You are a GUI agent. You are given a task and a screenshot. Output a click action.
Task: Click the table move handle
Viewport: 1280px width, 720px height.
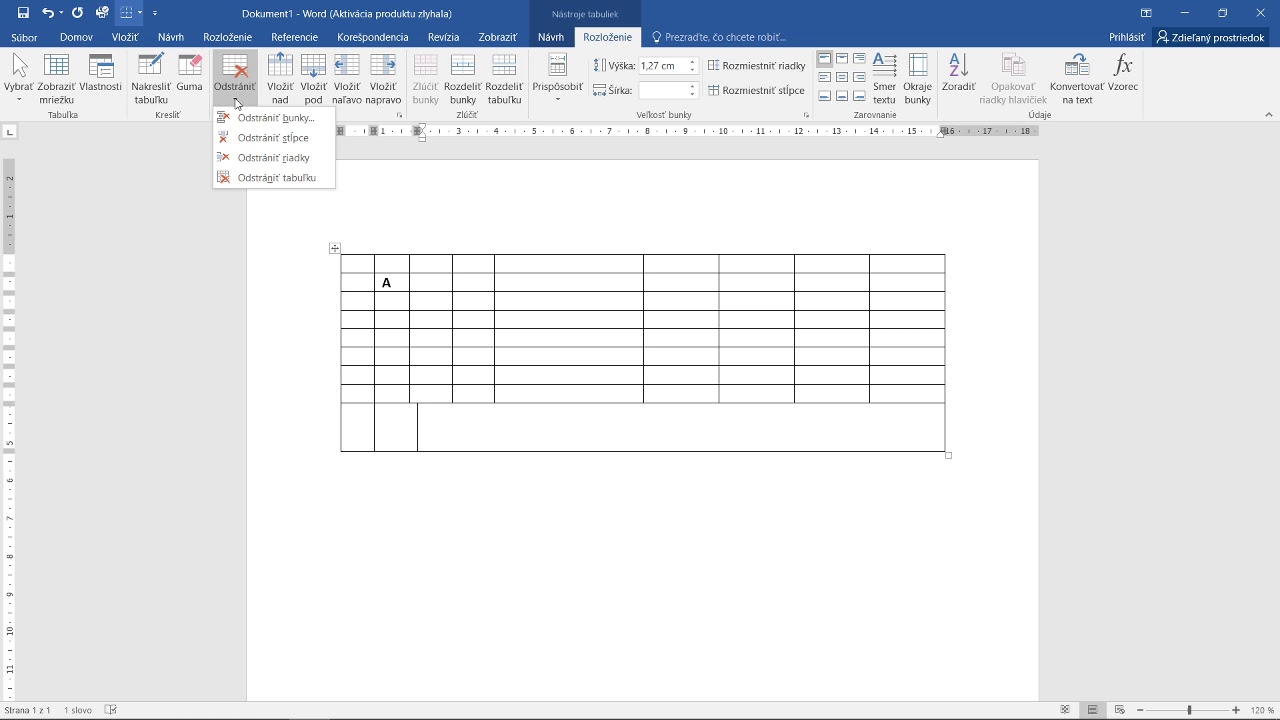click(x=335, y=248)
